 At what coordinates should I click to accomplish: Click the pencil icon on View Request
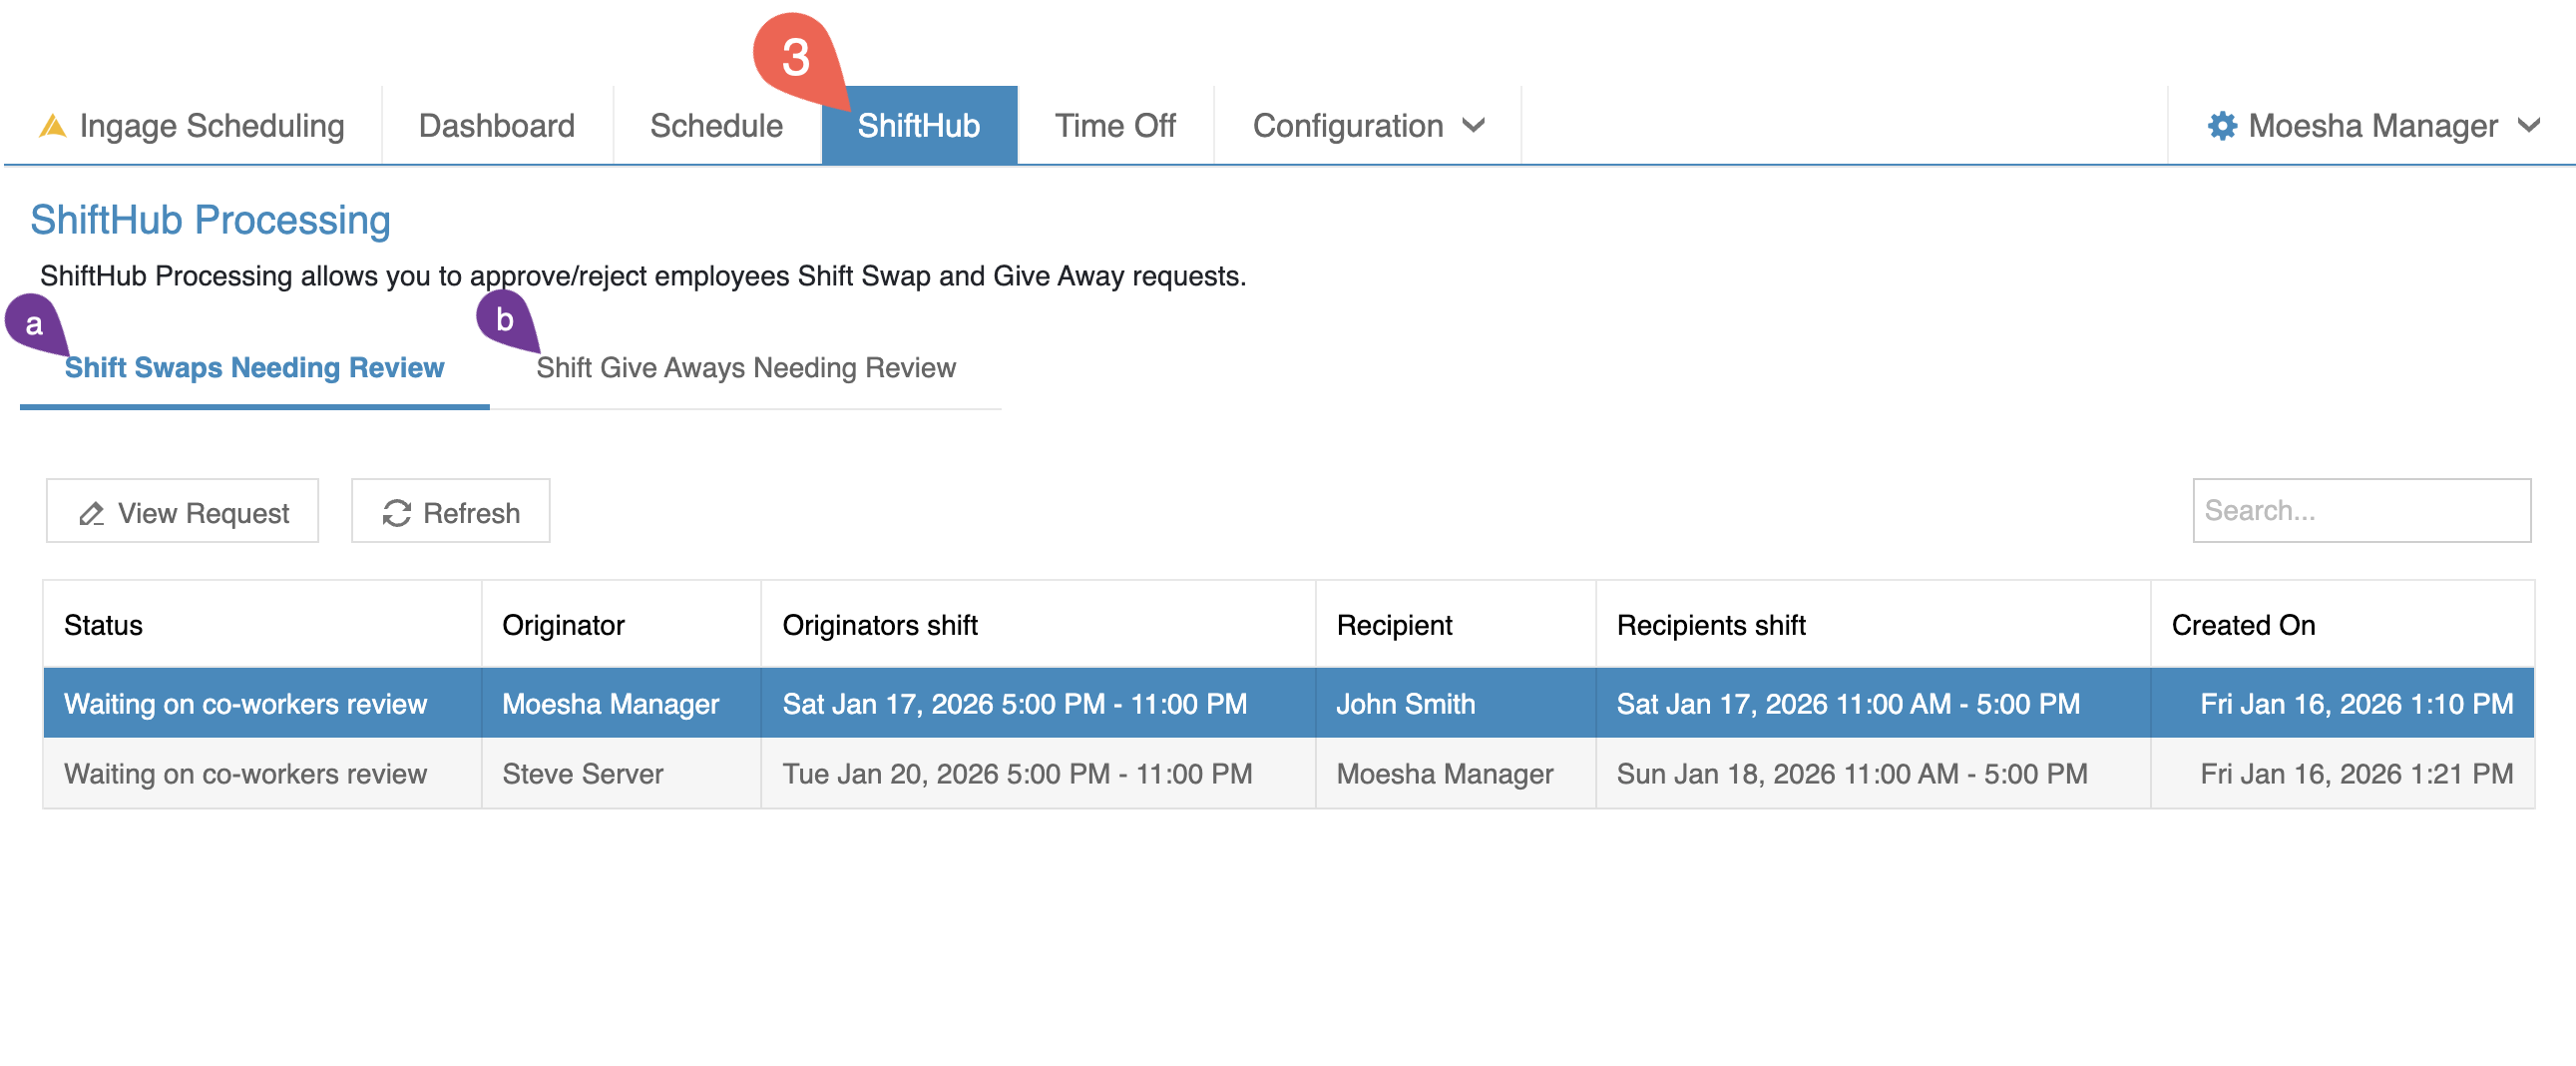point(92,513)
